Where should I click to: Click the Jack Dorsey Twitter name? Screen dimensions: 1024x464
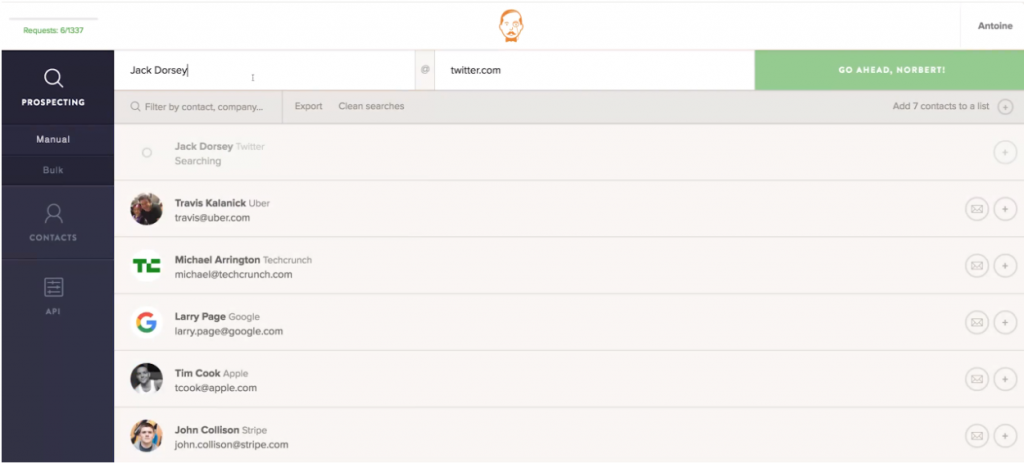(219, 146)
